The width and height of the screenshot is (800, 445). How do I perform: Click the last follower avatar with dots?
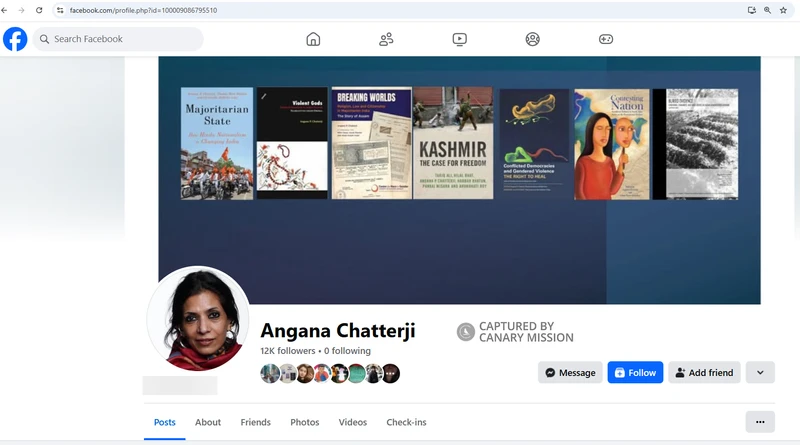point(391,374)
